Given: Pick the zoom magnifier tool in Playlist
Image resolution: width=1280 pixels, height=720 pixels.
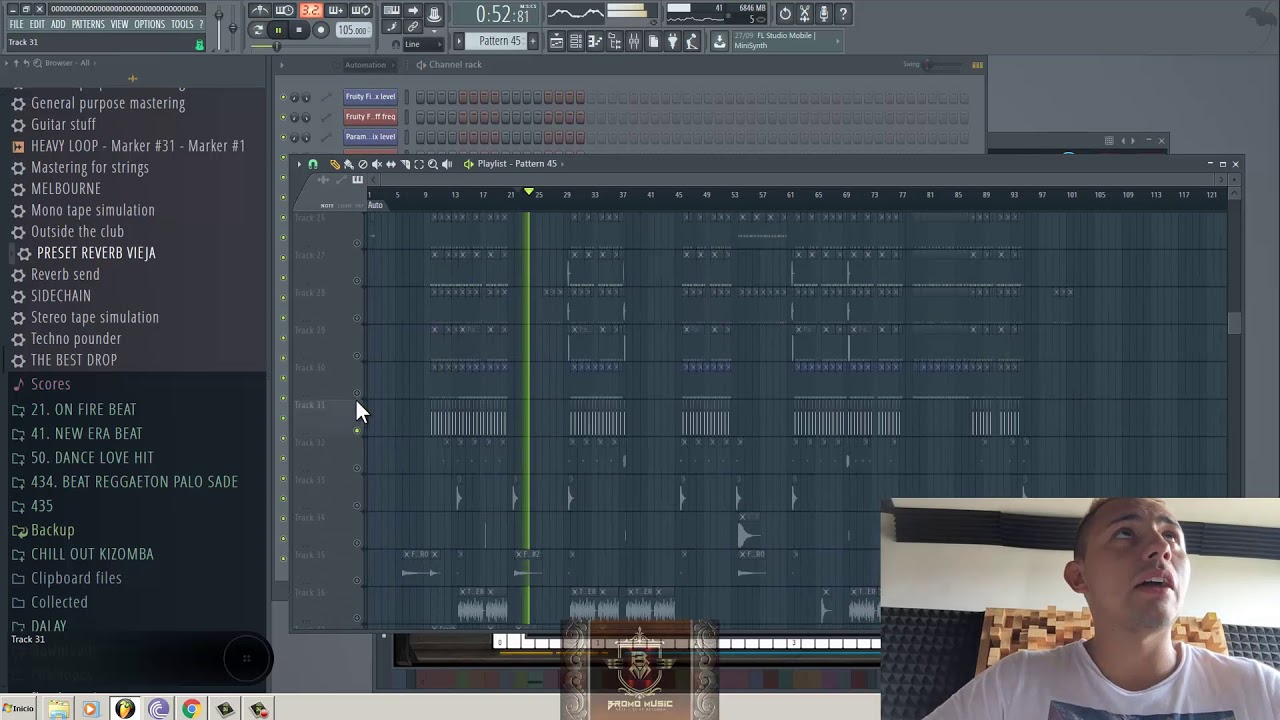Looking at the screenshot, I should click(433, 164).
